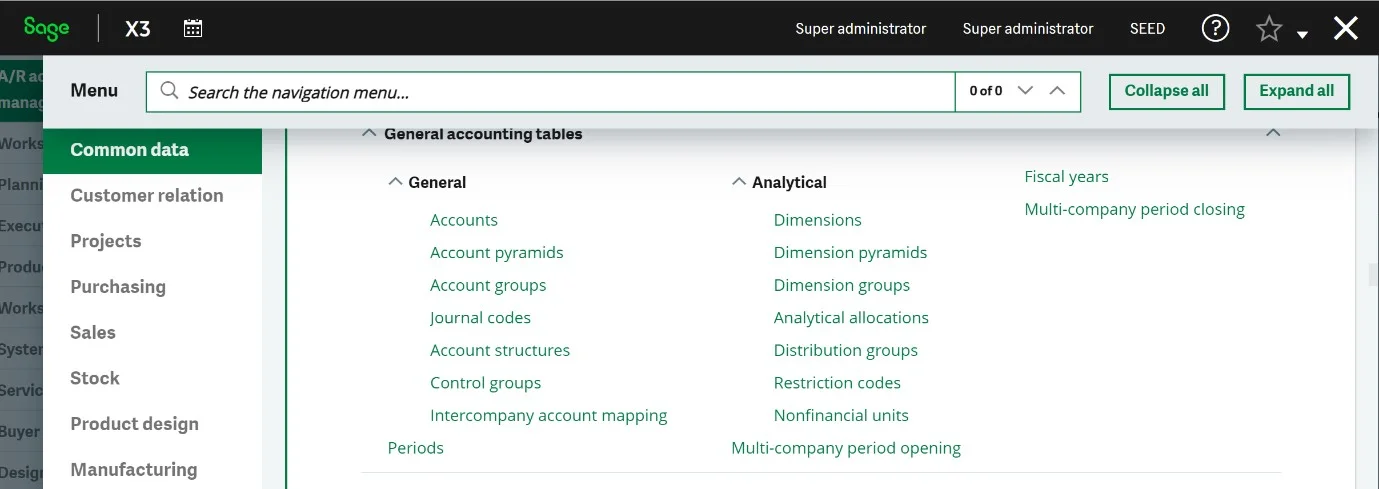Focus the navigation menu search field
1379x489 pixels.
[570, 92]
